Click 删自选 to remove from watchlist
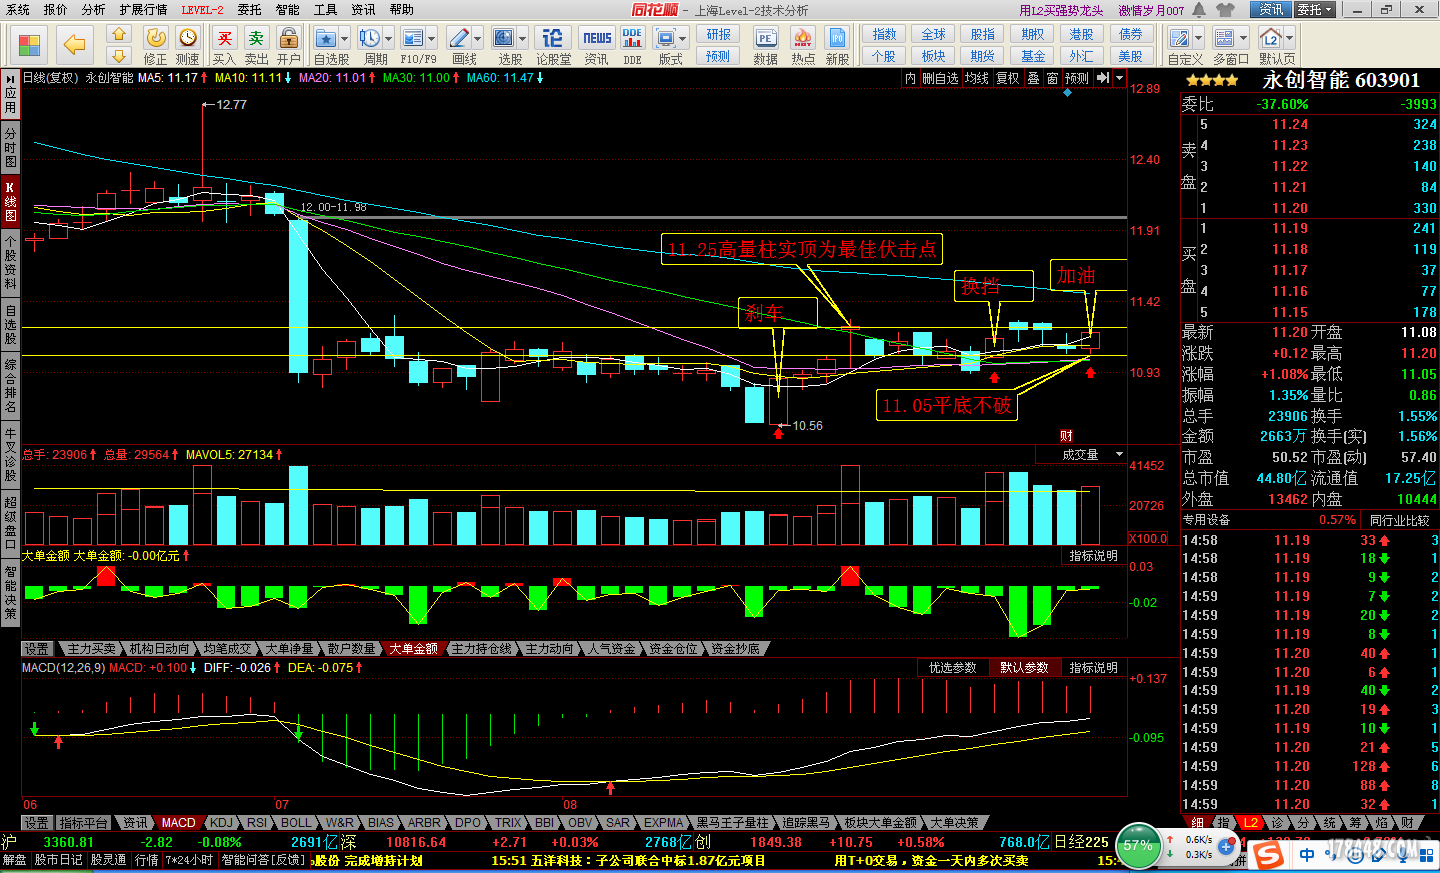The image size is (1440, 873). [x=940, y=78]
